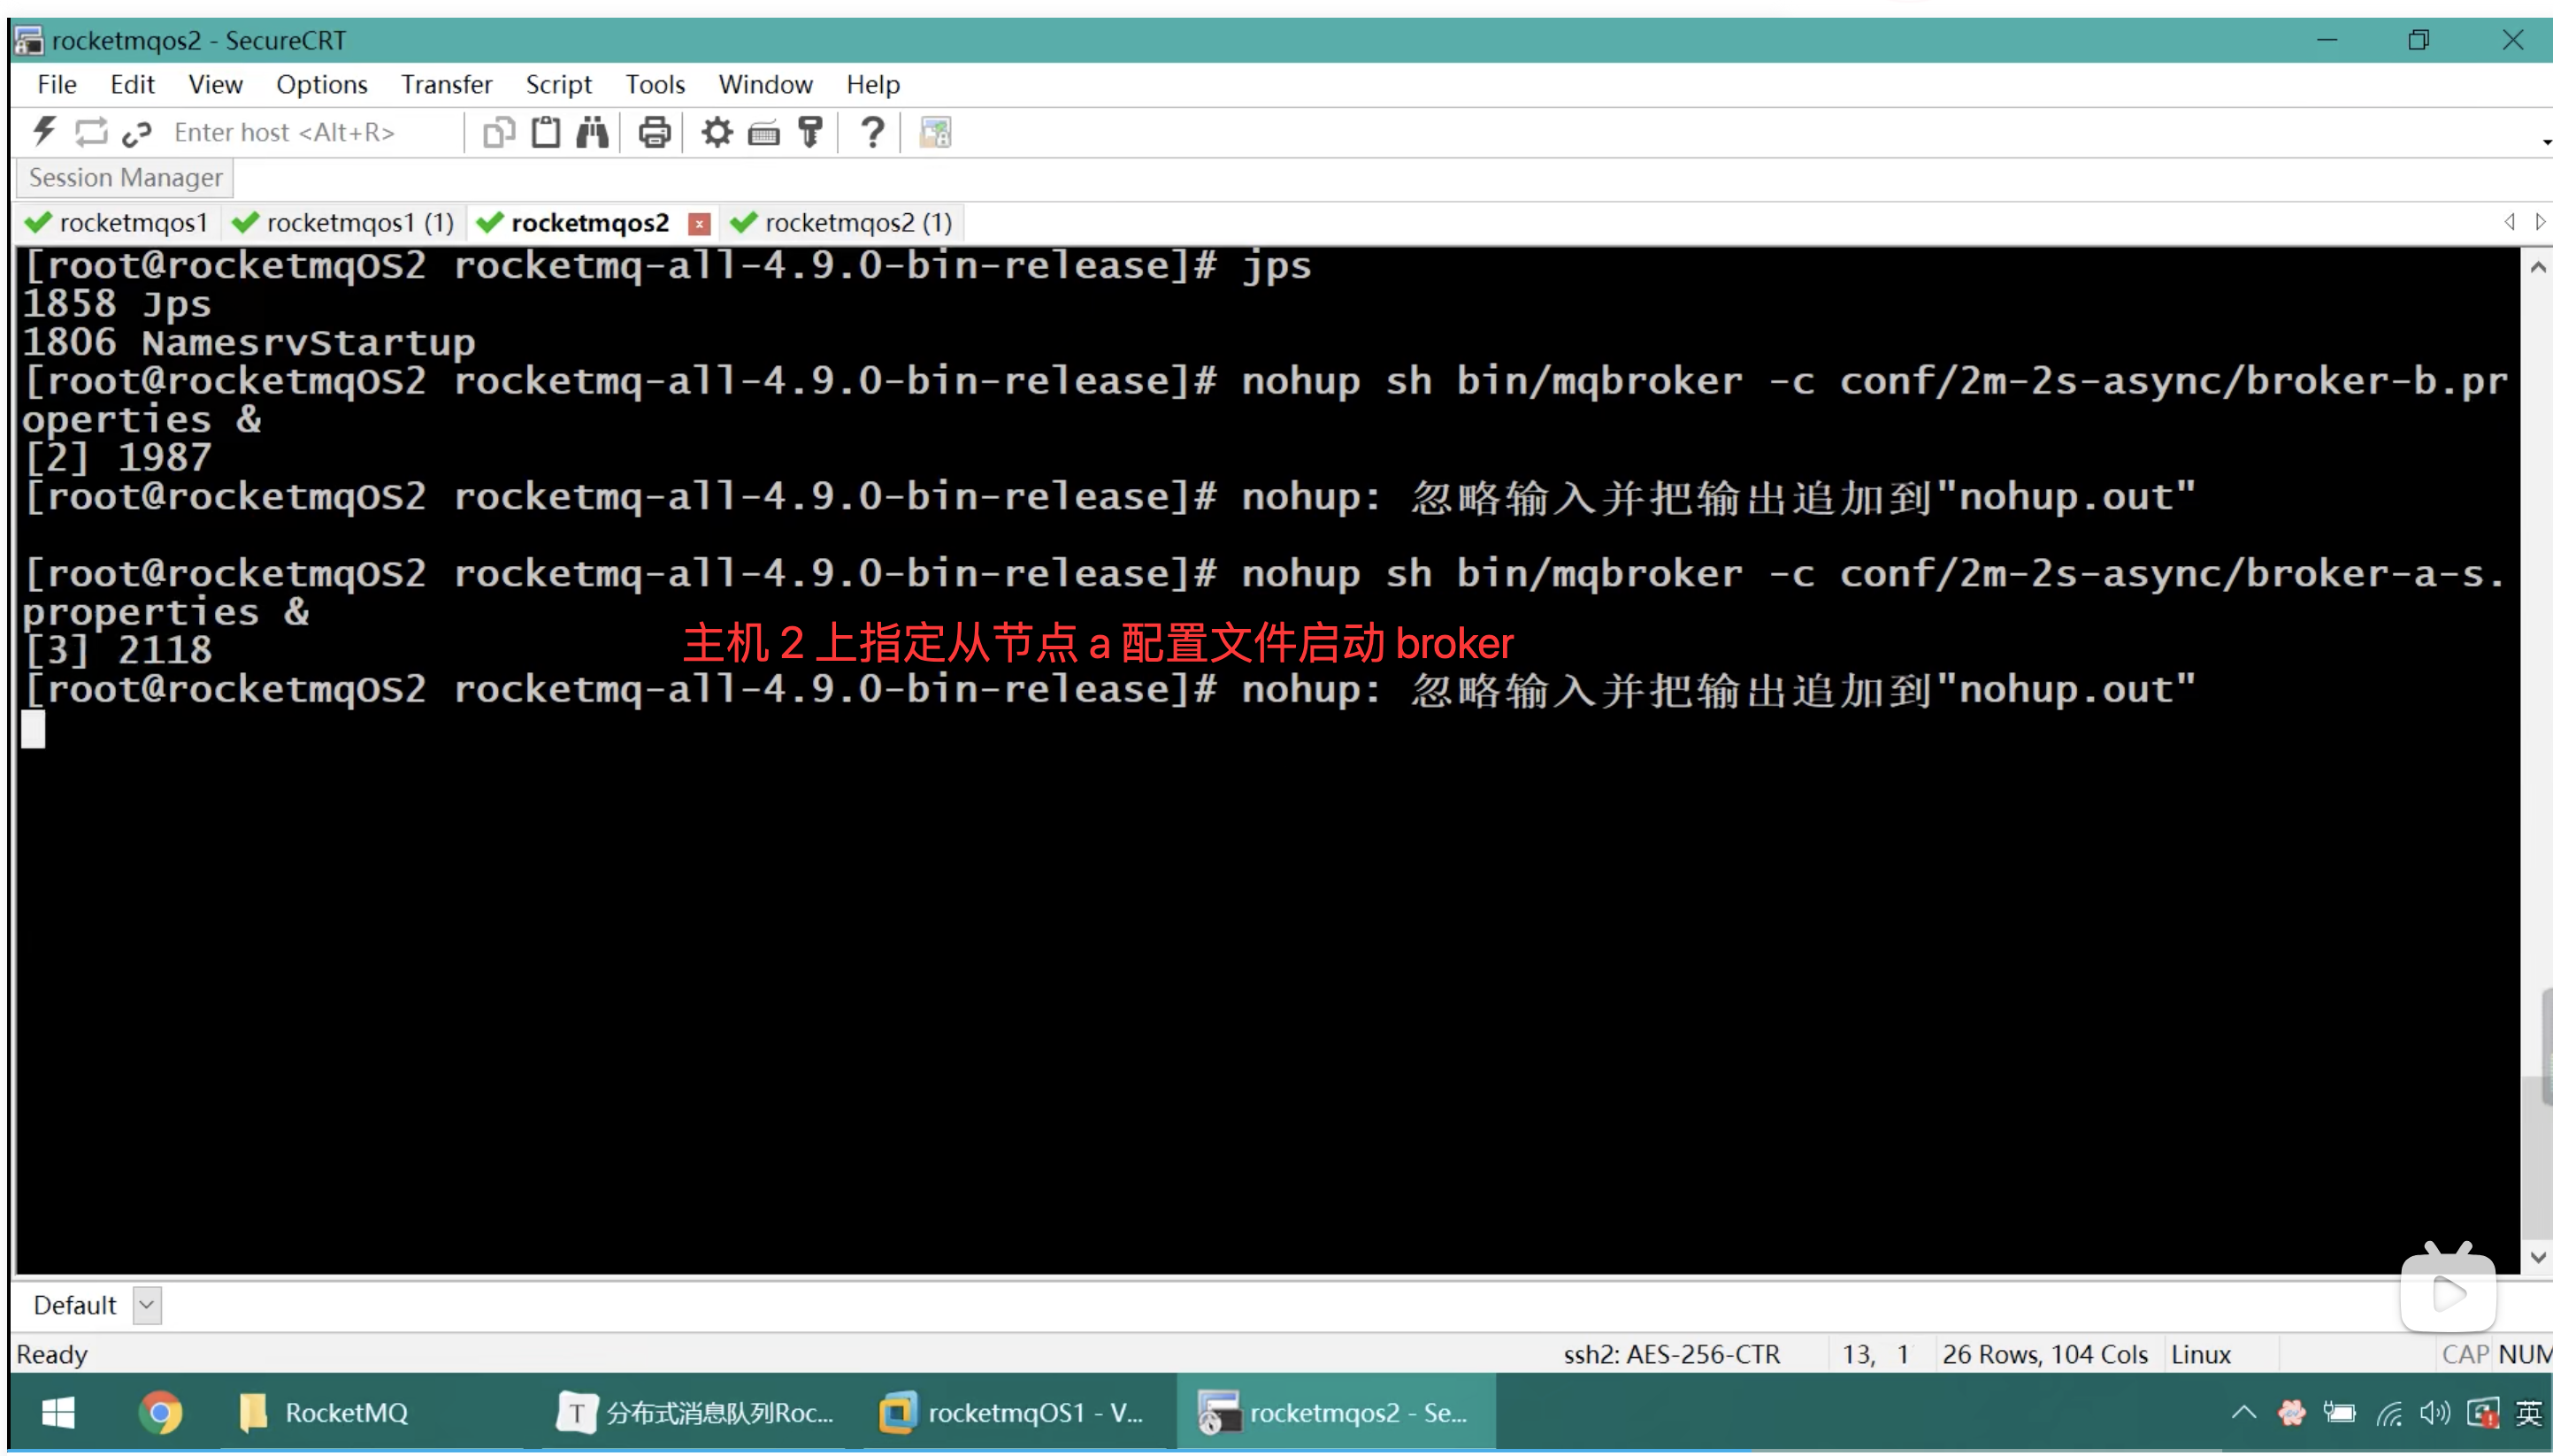
Task: Show hidden system tray icons chevron
Action: 2243,1412
